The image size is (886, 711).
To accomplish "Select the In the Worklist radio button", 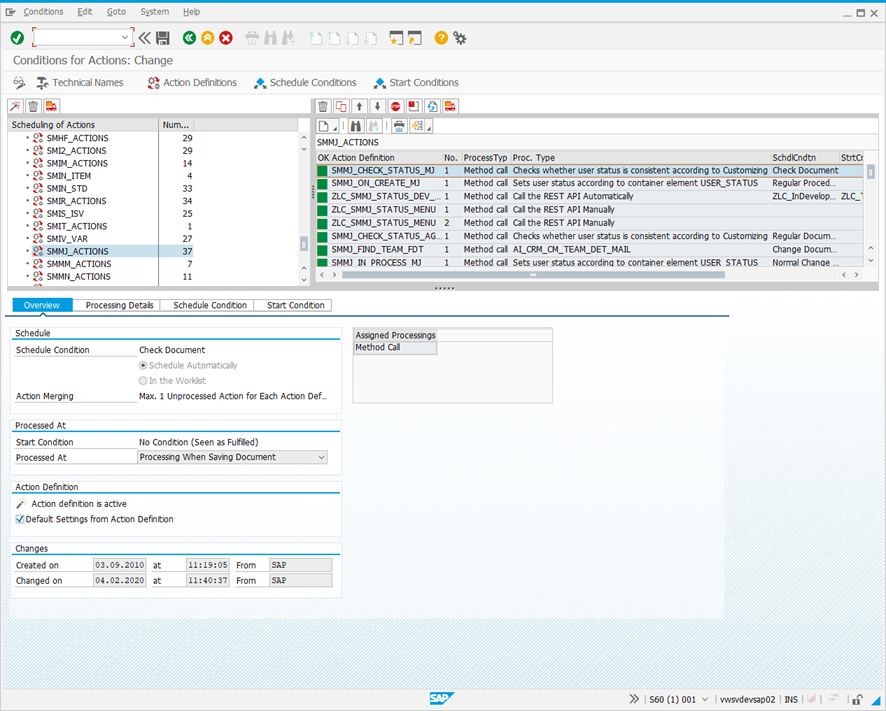I will [x=143, y=381].
